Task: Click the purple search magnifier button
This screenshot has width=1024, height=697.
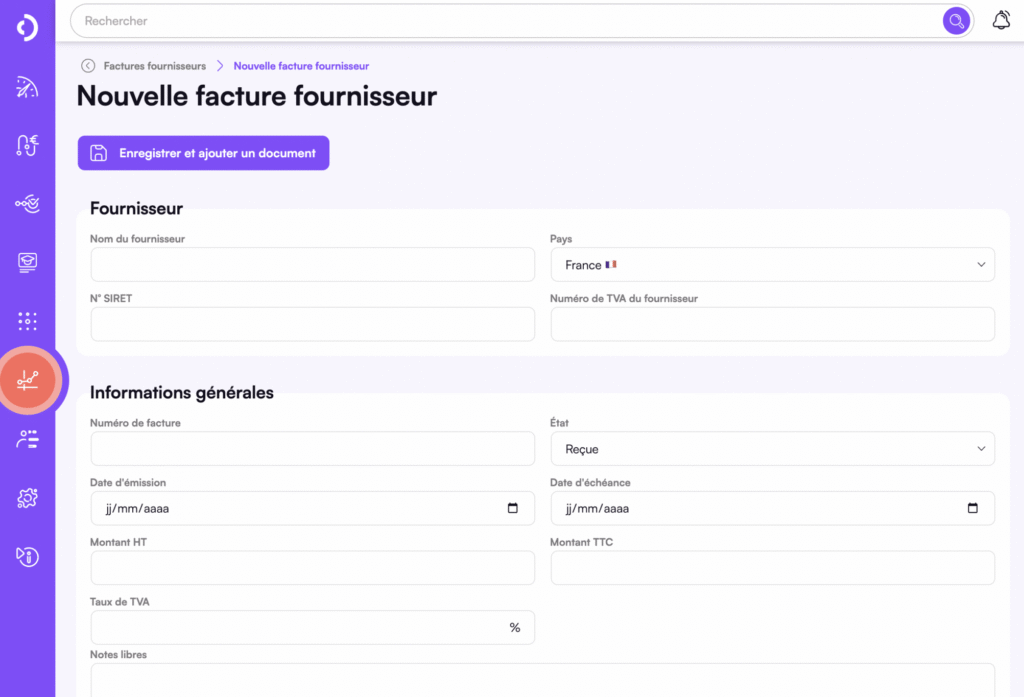Action: (x=956, y=20)
